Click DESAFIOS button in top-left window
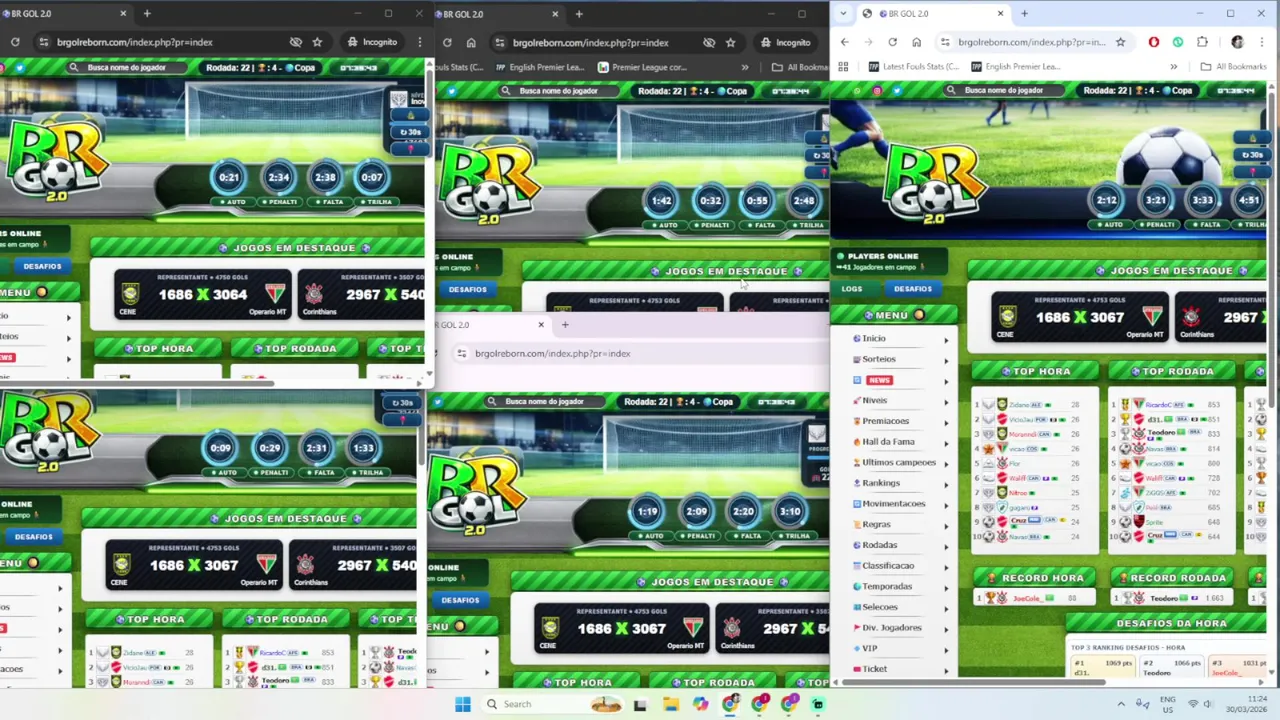The height and width of the screenshot is (720, 1280). point(42,266)
